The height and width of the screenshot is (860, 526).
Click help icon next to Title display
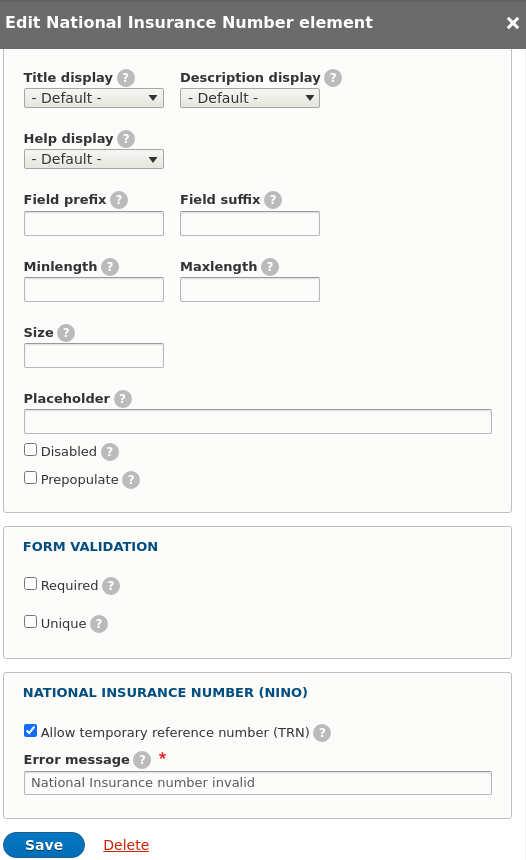click(x=126, y=78)
